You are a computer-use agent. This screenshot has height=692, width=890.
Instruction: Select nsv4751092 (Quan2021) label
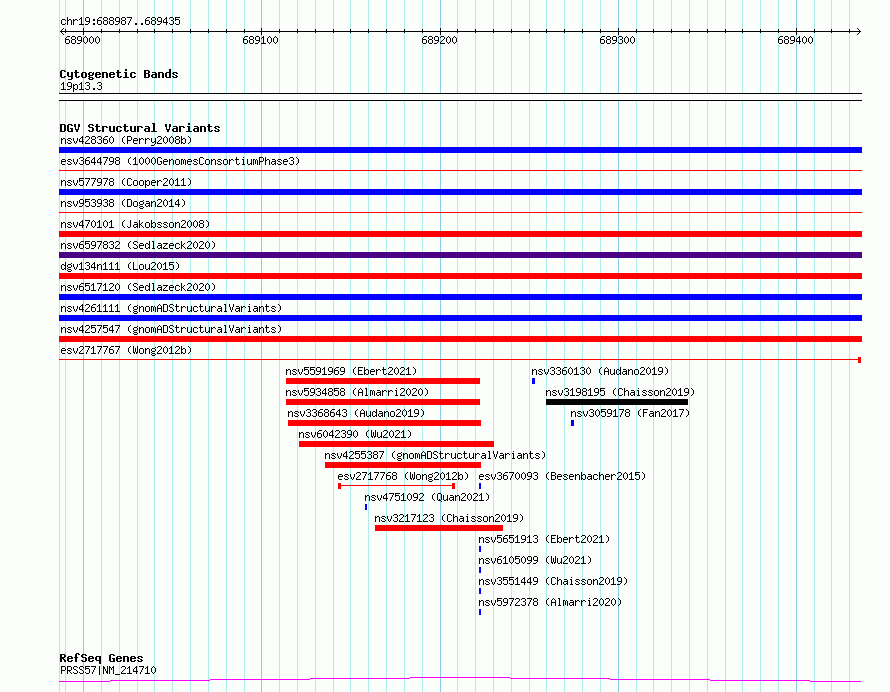(427, 497)
